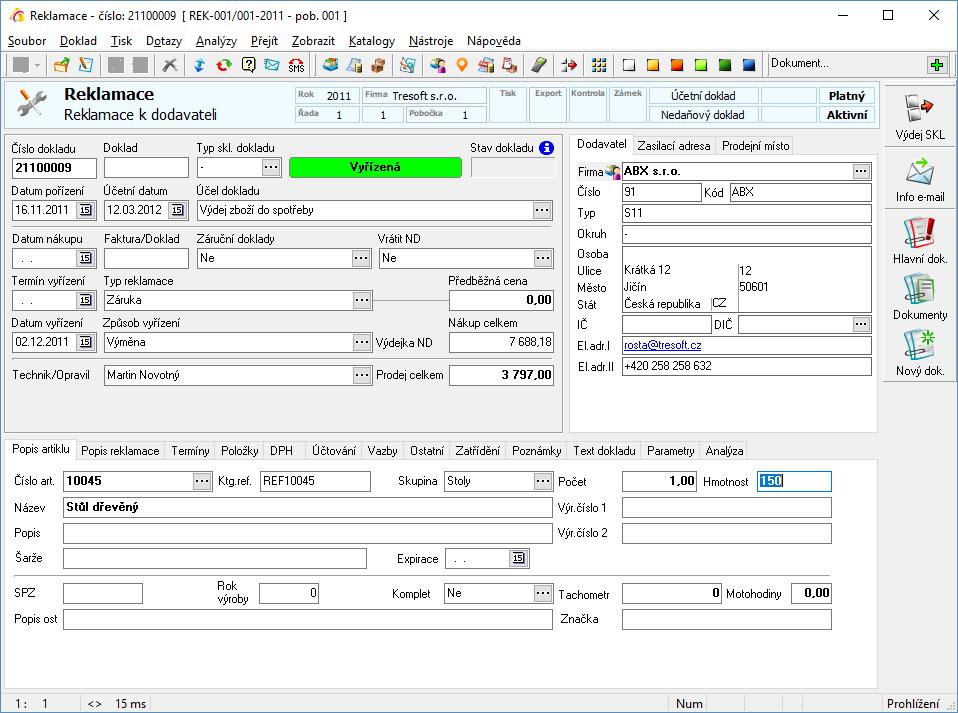Click the Aktivní status button

pyautogui.click(x=847, y=115)
